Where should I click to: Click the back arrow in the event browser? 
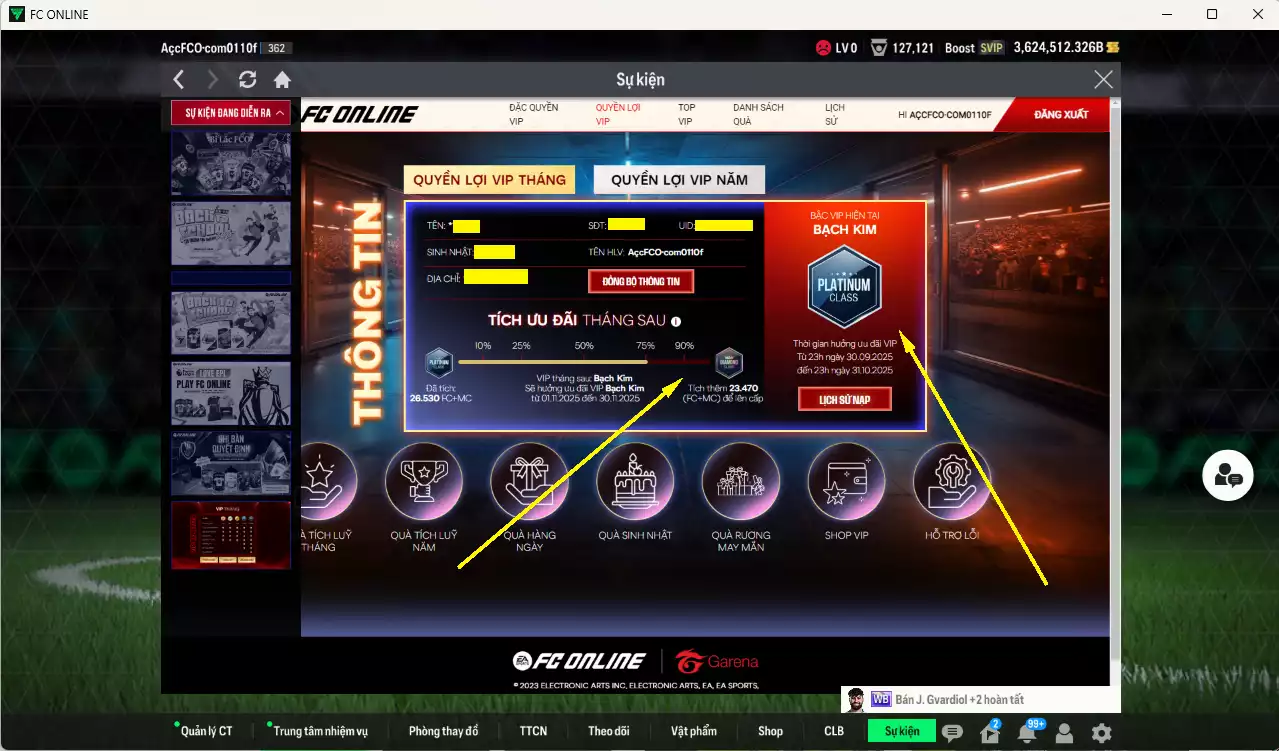point(178,80)
